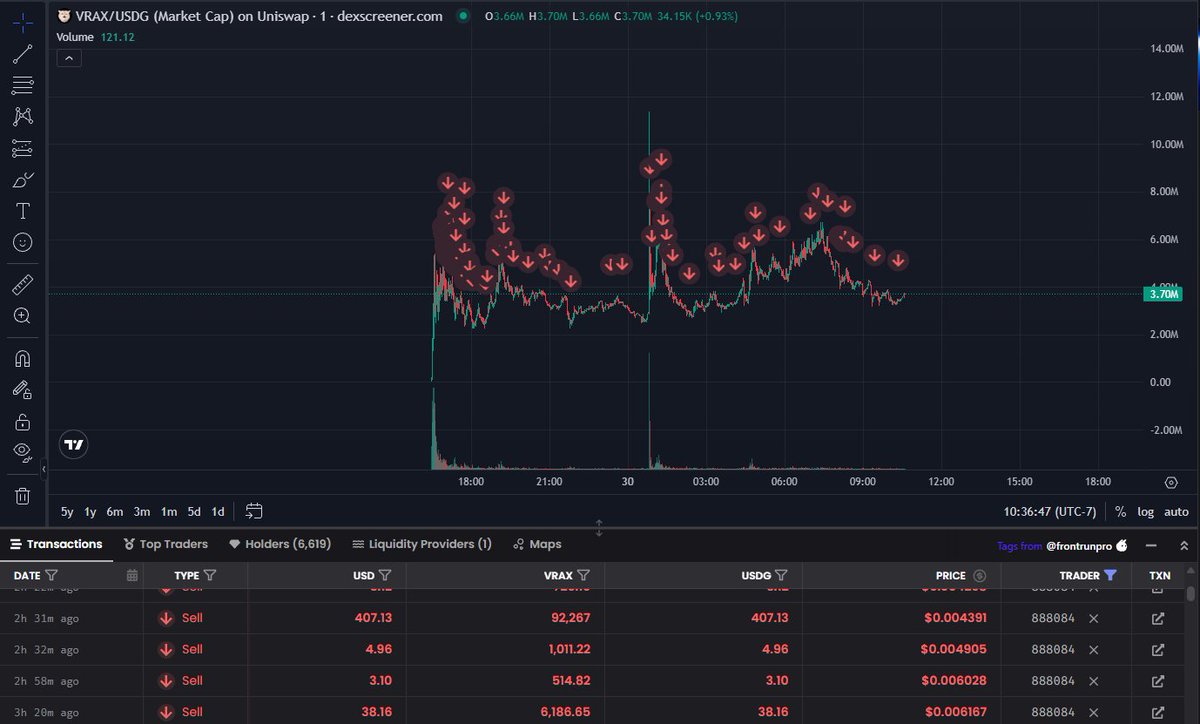Toggle hide all drawings eye icon
1200x724 pixels.
(x=22, y=452)
